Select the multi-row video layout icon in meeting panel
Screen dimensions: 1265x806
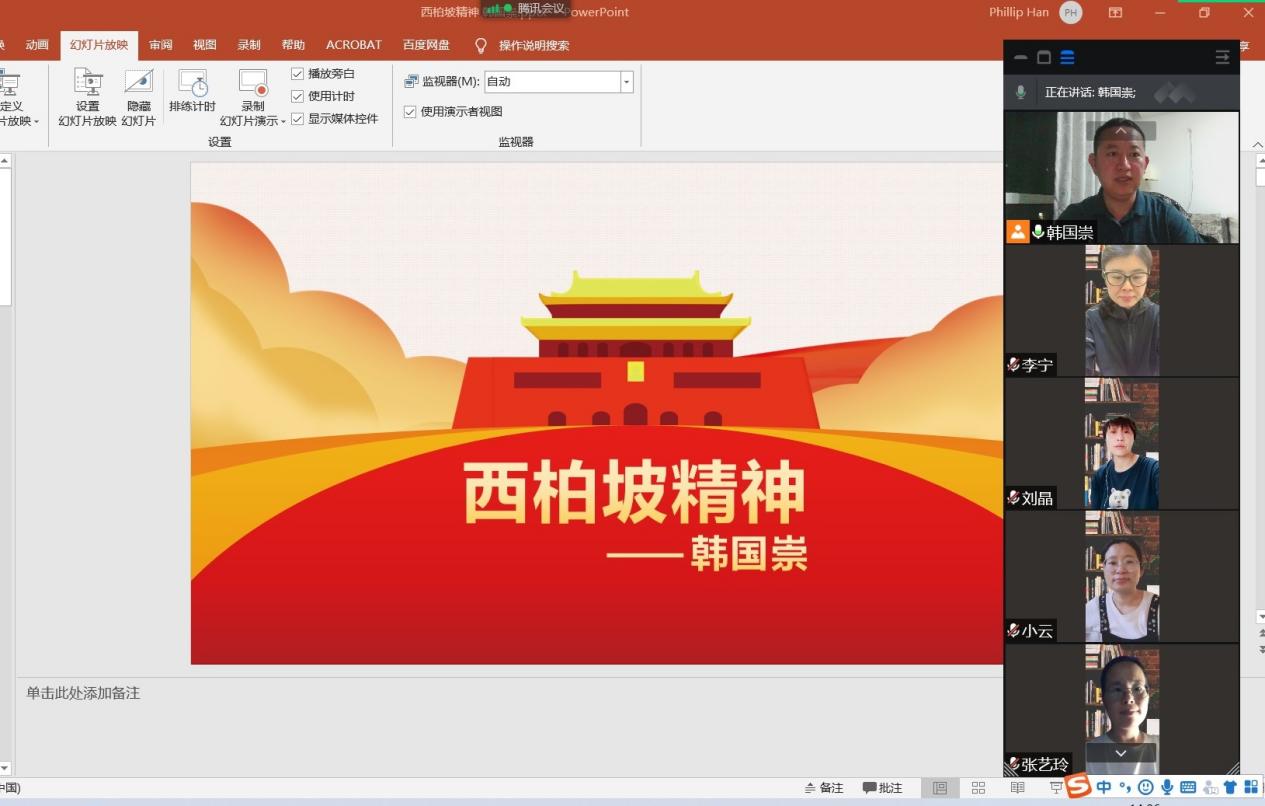[1067, 58]
